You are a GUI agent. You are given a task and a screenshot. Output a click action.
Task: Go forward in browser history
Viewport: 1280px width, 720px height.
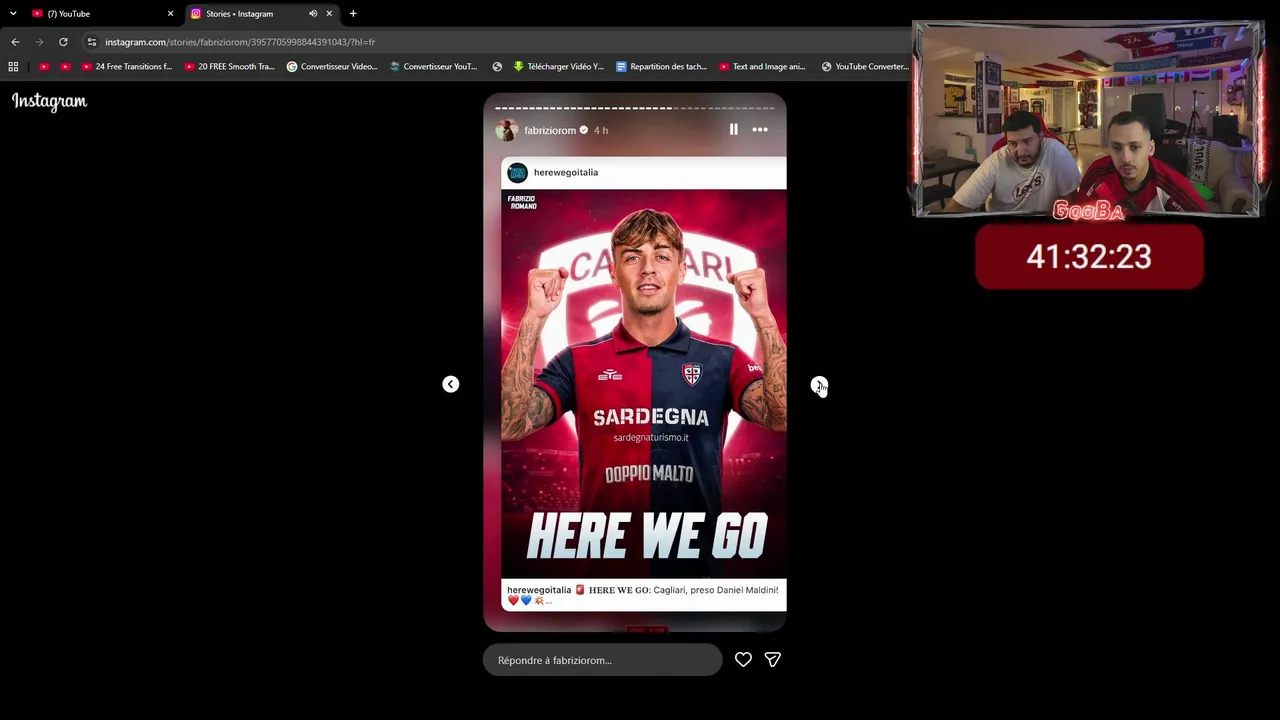click(x=39, y=42)
